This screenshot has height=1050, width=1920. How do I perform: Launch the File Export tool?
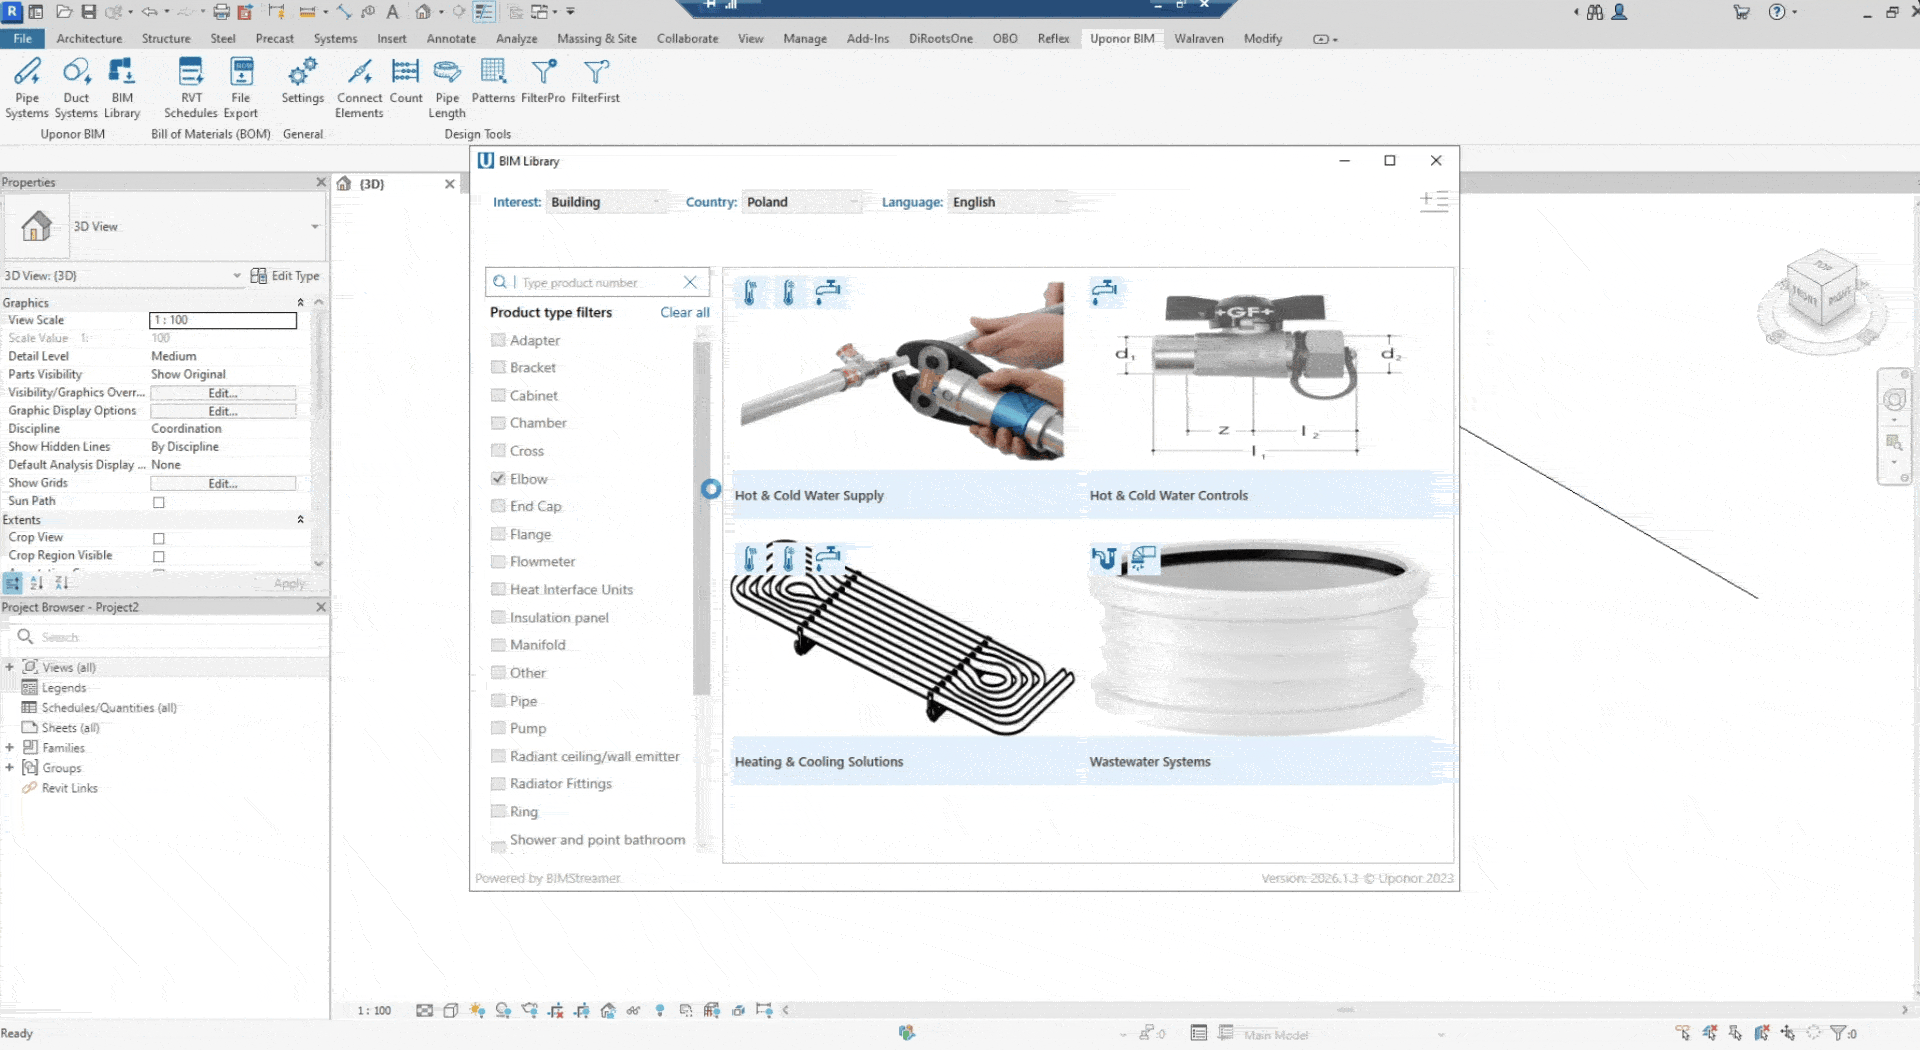pos(240,85)
